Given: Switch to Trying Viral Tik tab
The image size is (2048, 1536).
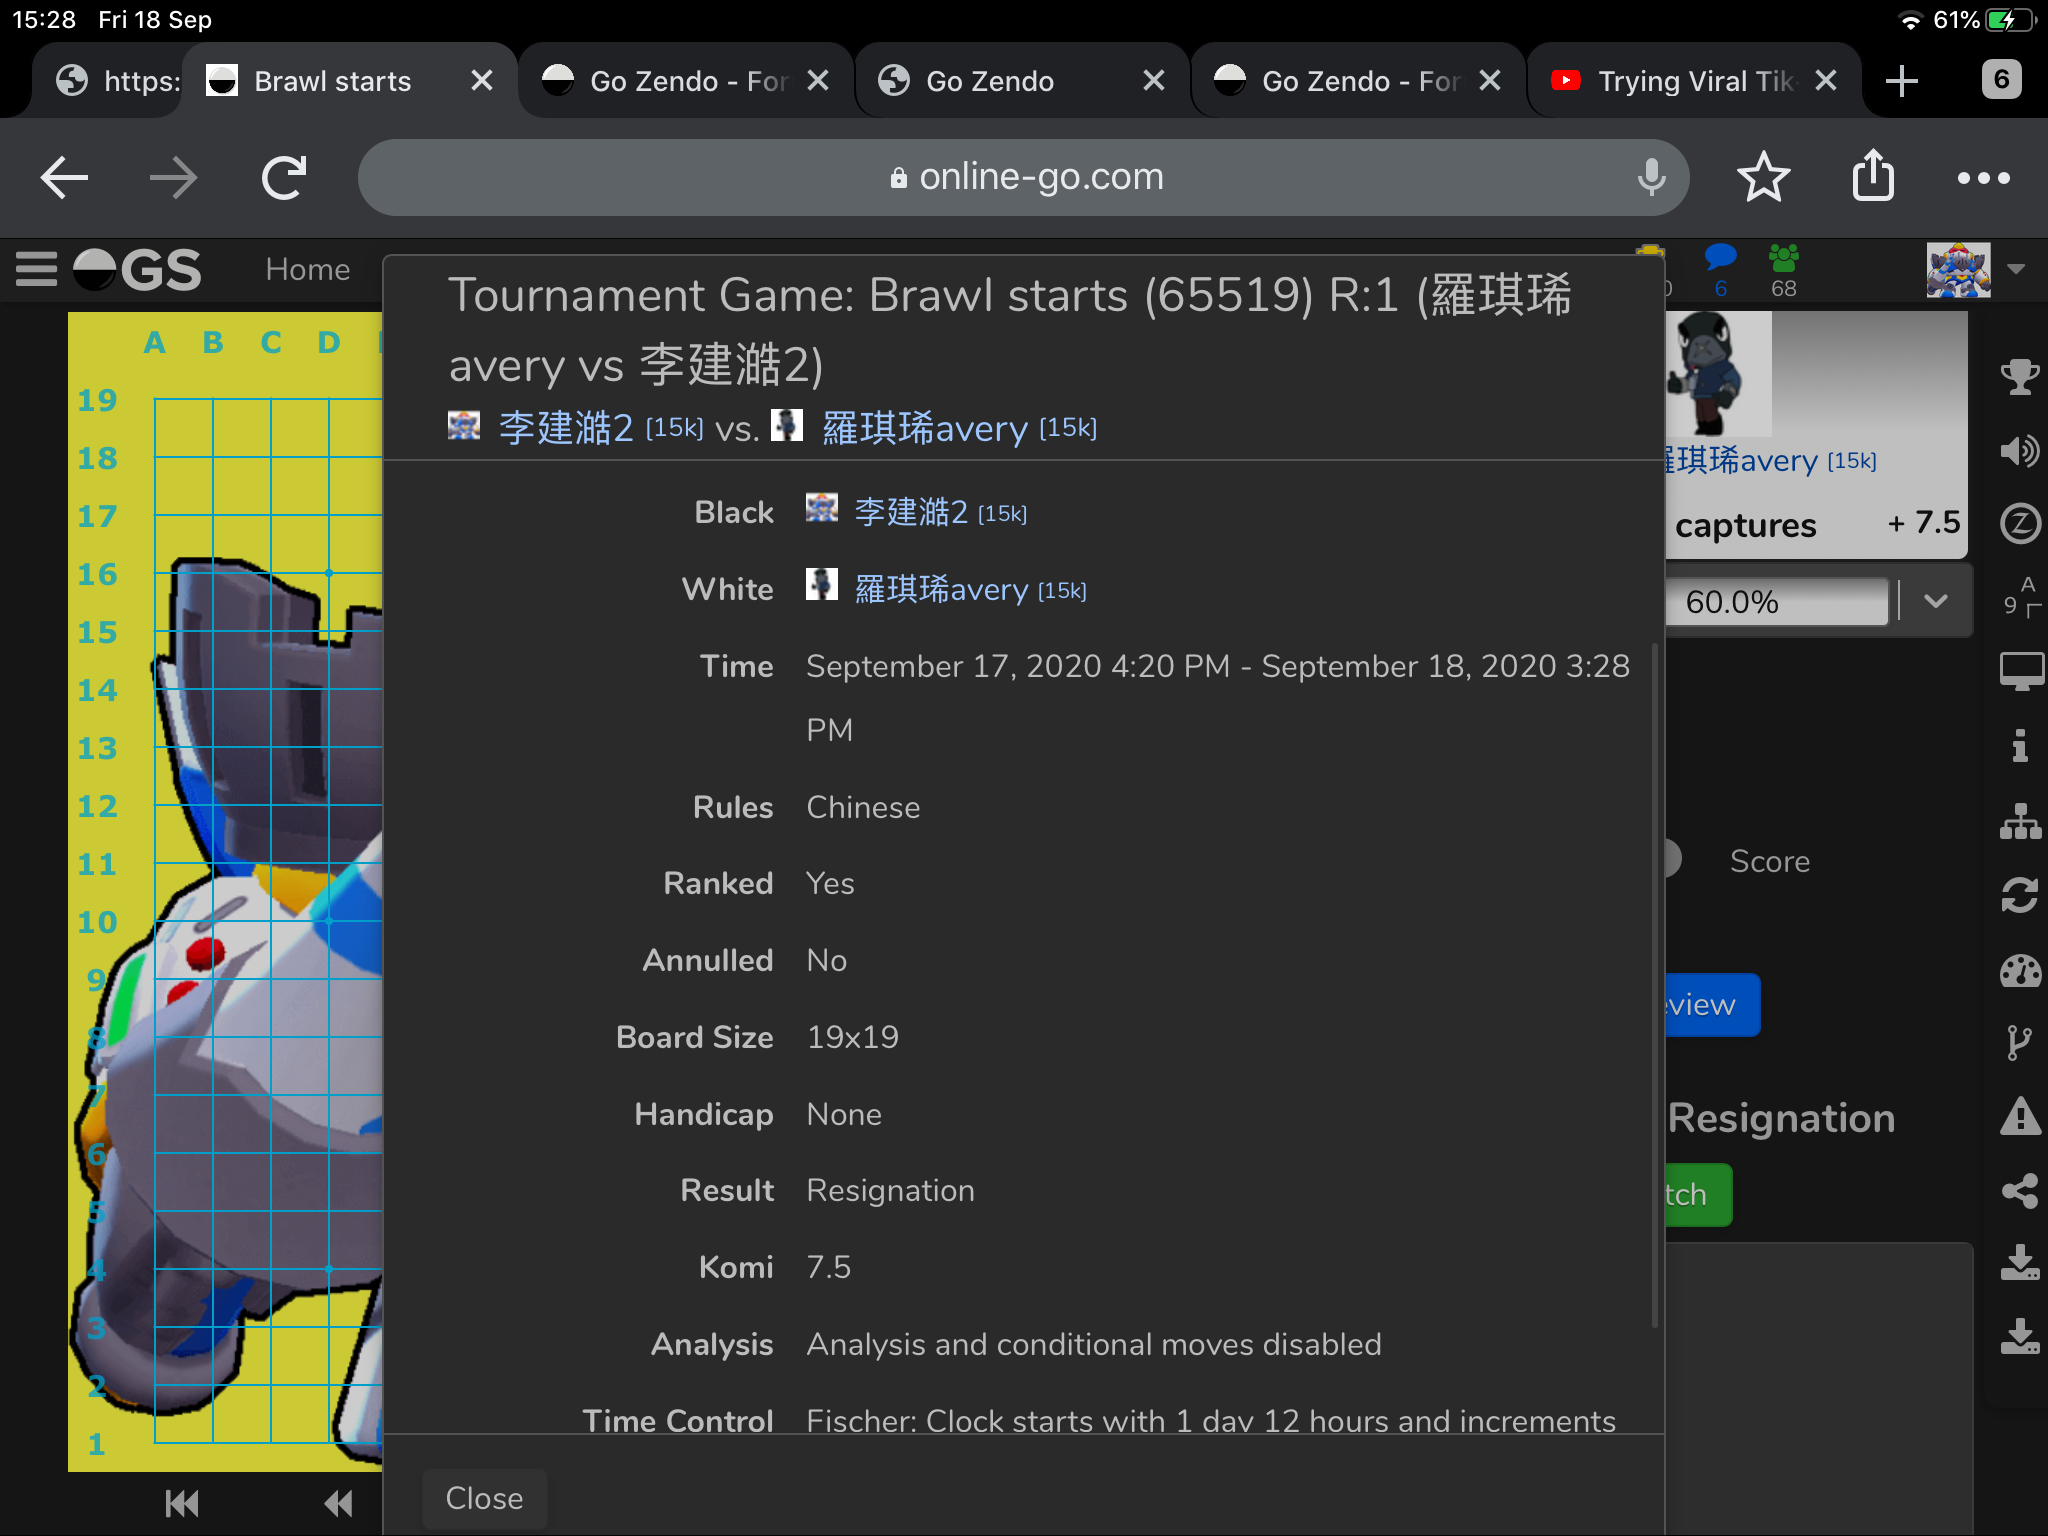Looking at the screenshot, I should (1694, 81).
